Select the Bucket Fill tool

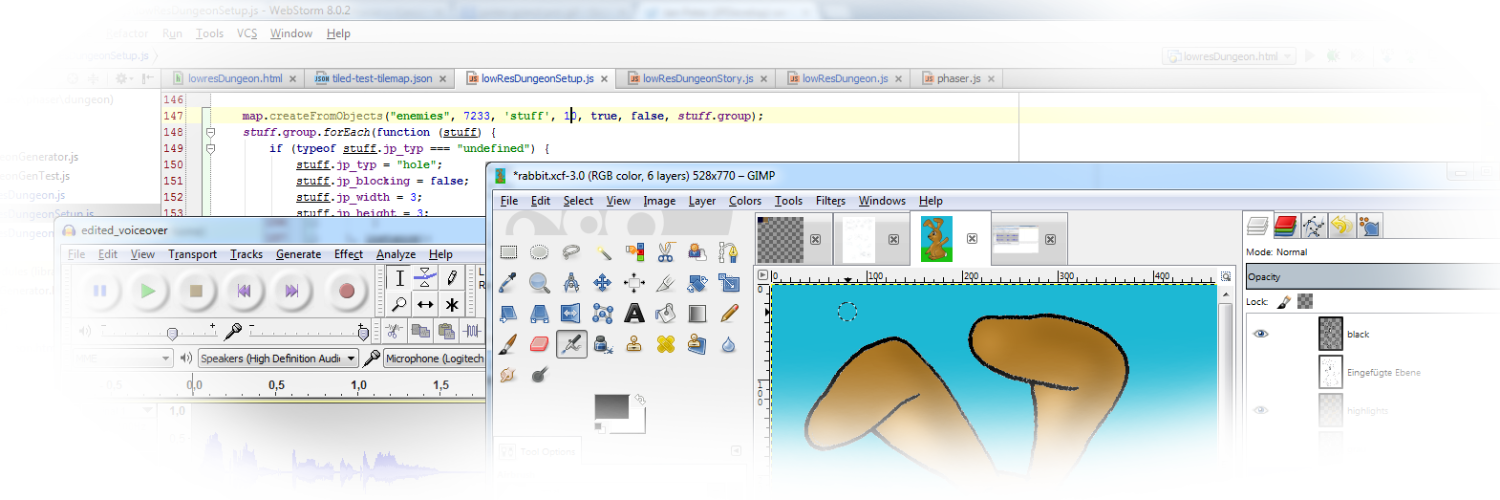click(x=665, y=314)
